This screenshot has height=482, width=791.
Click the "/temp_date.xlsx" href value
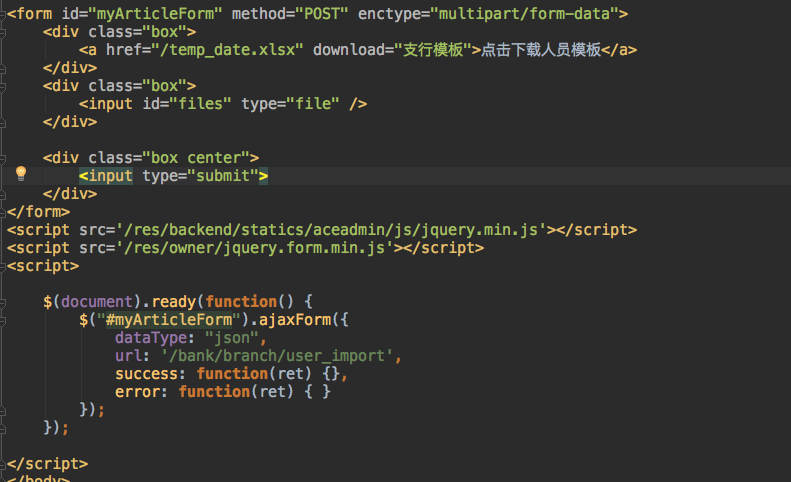(x=227, y=49)
